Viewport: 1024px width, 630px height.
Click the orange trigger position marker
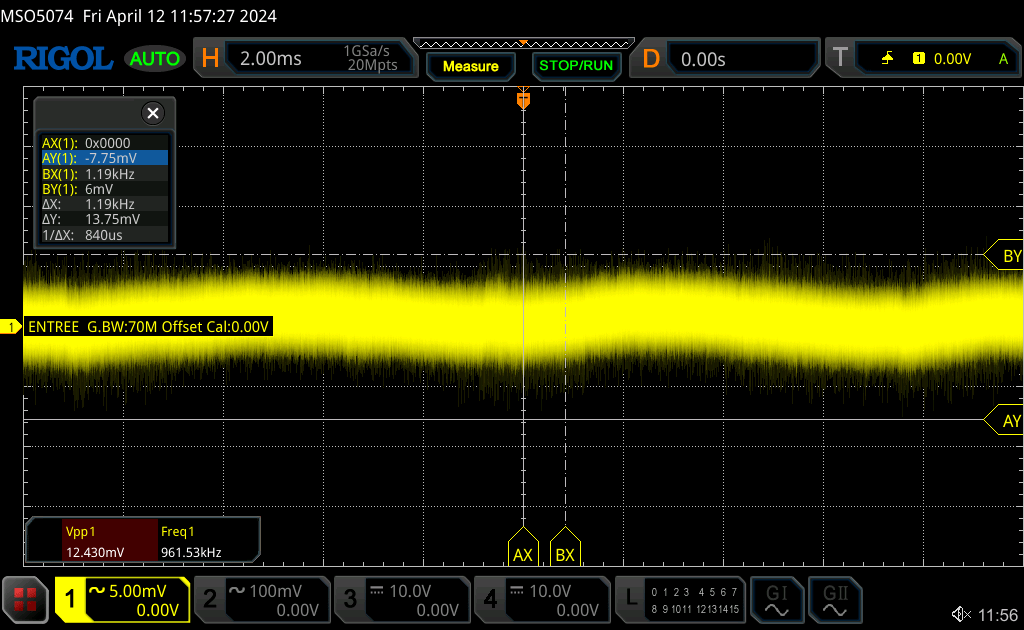click(523, 99)
